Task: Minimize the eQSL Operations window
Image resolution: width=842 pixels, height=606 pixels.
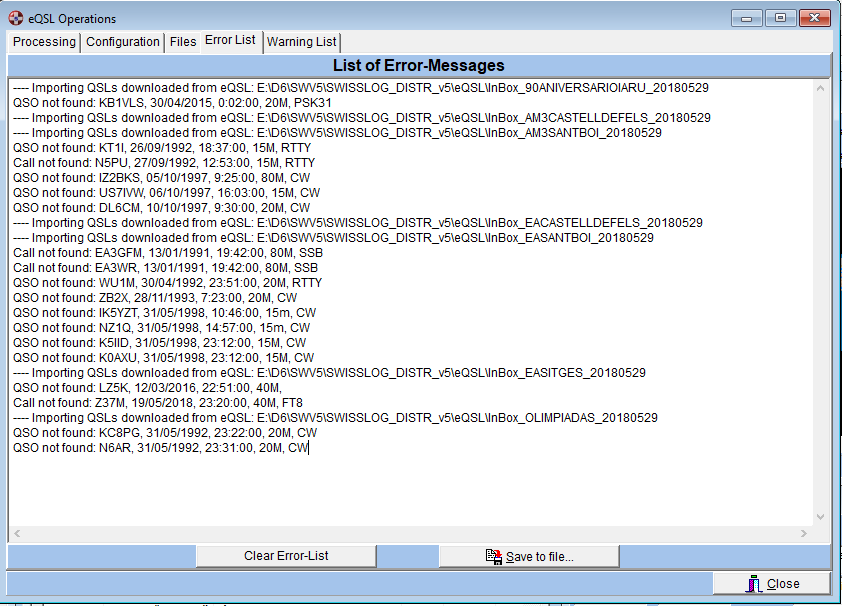Action: 748,18
